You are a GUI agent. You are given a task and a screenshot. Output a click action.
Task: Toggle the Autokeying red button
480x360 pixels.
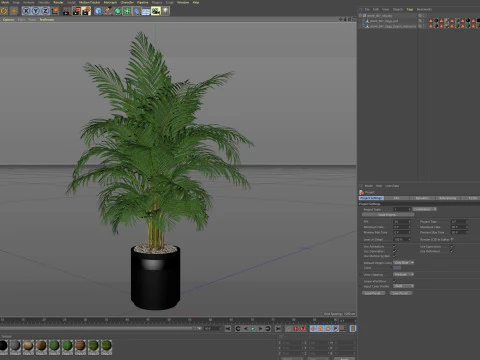[296, 329]
